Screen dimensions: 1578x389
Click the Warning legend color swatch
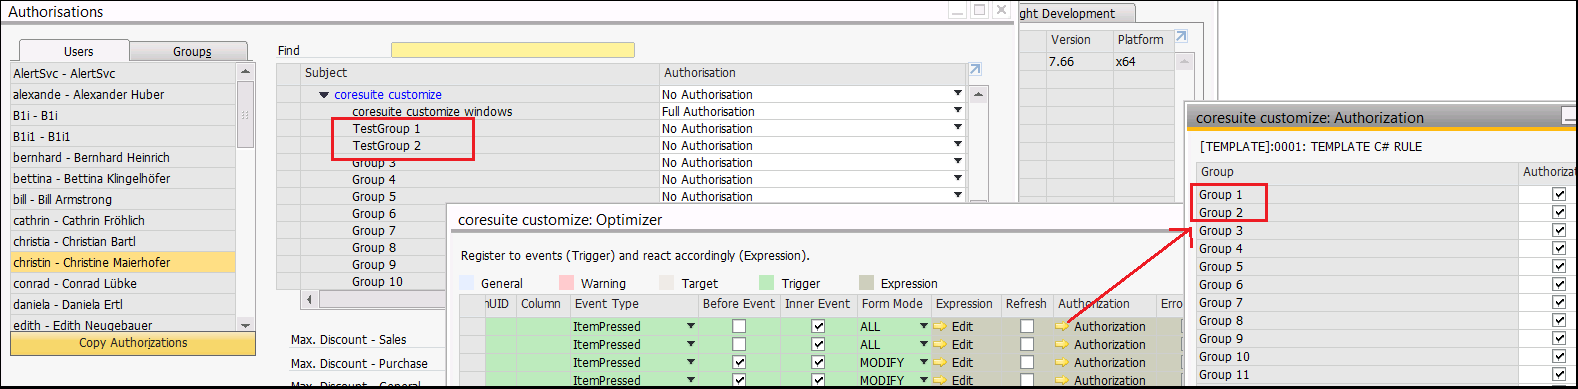pos(567,283)
